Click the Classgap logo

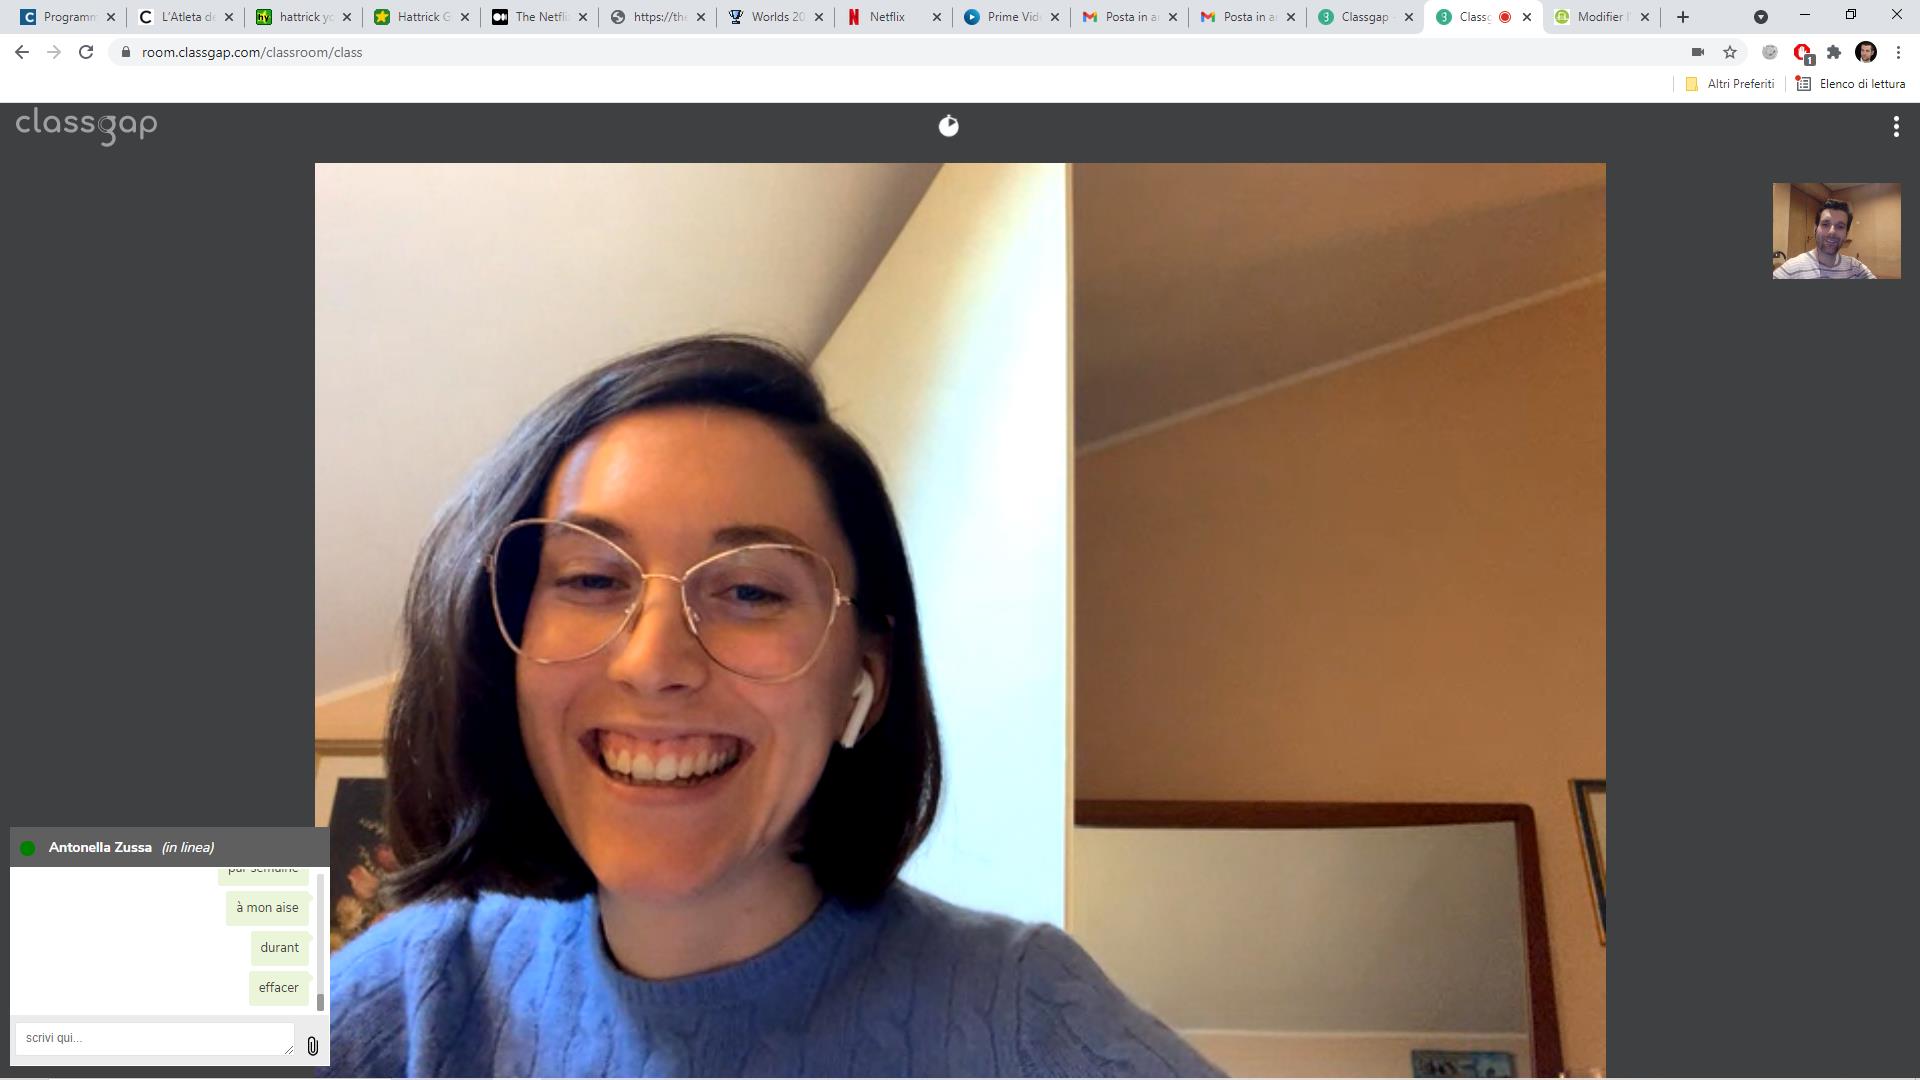(86, 126)
